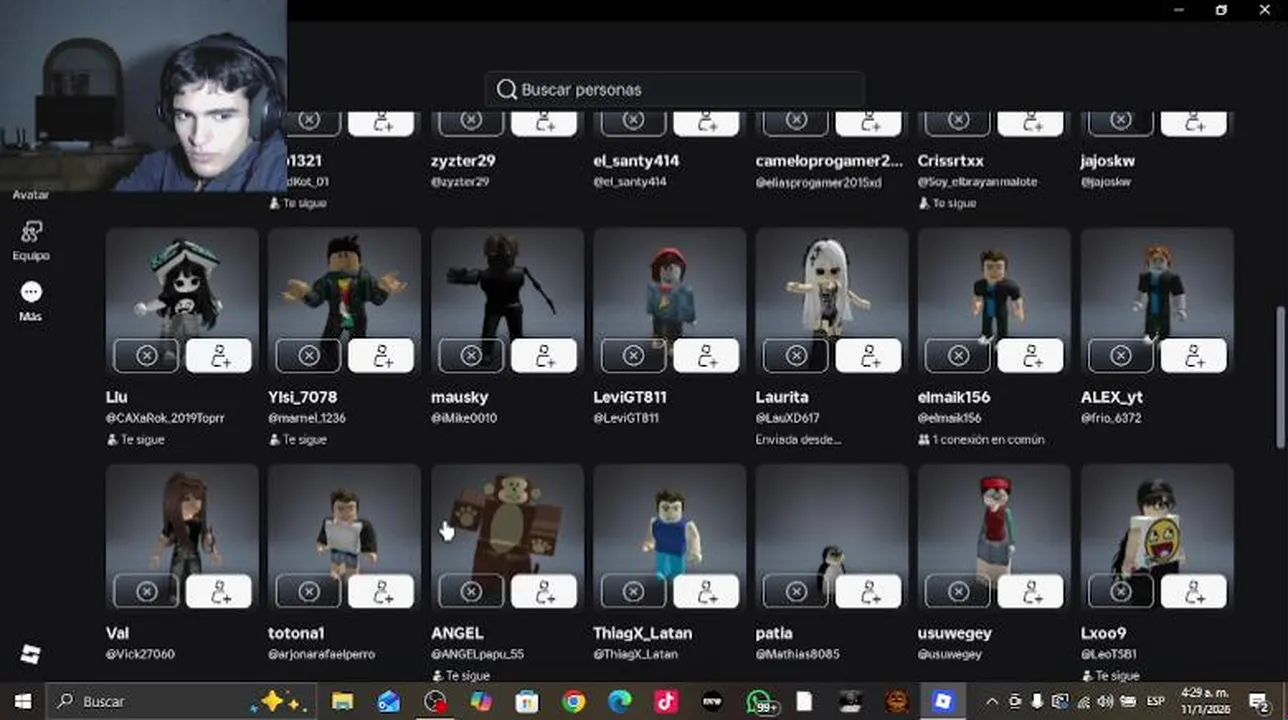Decline LeviGT811's request

(x=633, y=355)
